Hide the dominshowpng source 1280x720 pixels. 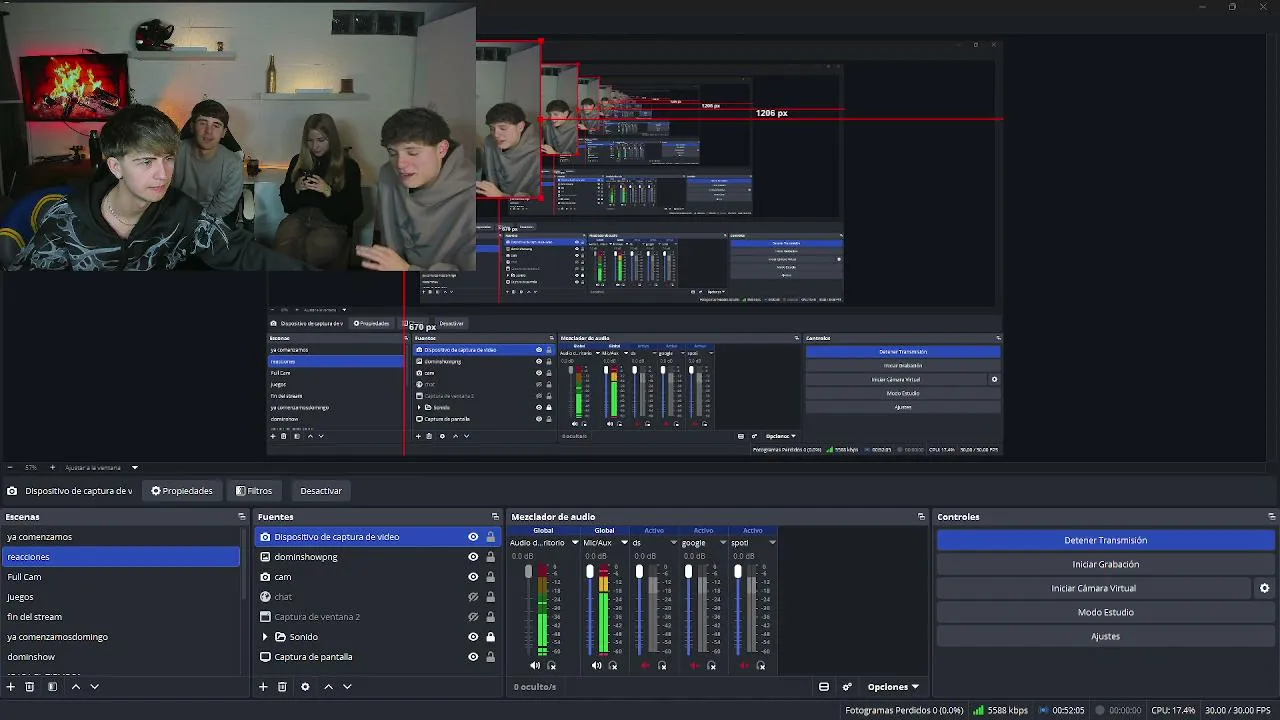click(x=473, y=557)
